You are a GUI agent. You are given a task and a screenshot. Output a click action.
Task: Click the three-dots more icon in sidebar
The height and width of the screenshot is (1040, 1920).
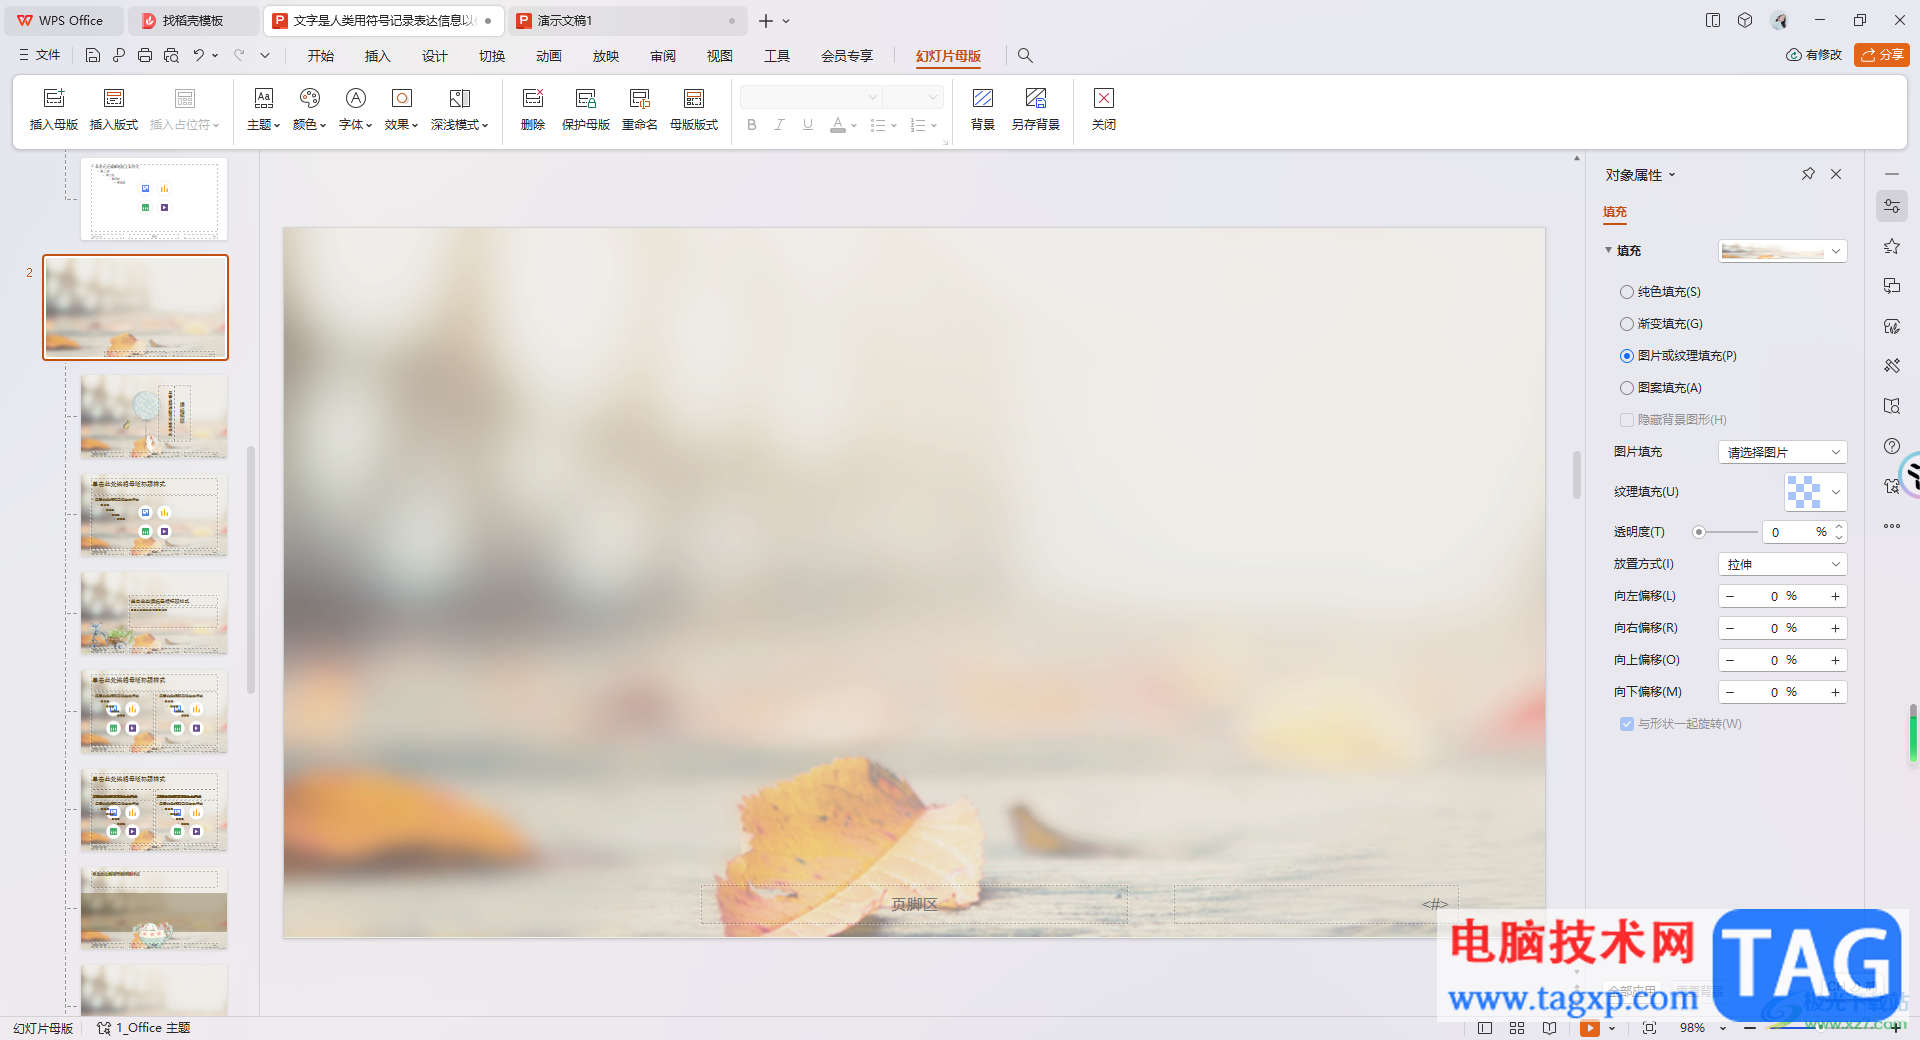(x=1892, y=526)
